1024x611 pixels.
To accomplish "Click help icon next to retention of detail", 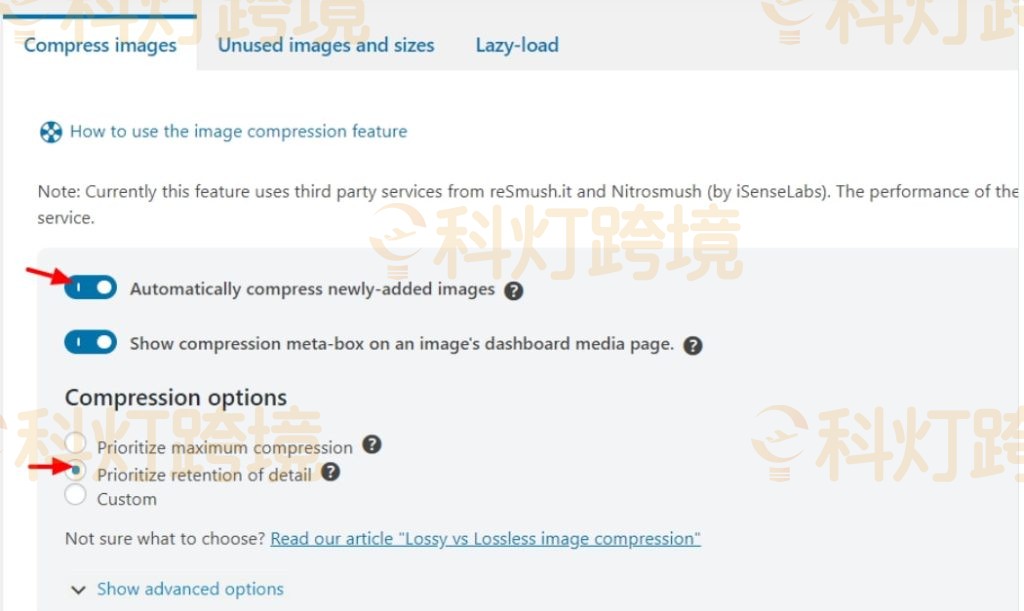I will tap(330, 472).
